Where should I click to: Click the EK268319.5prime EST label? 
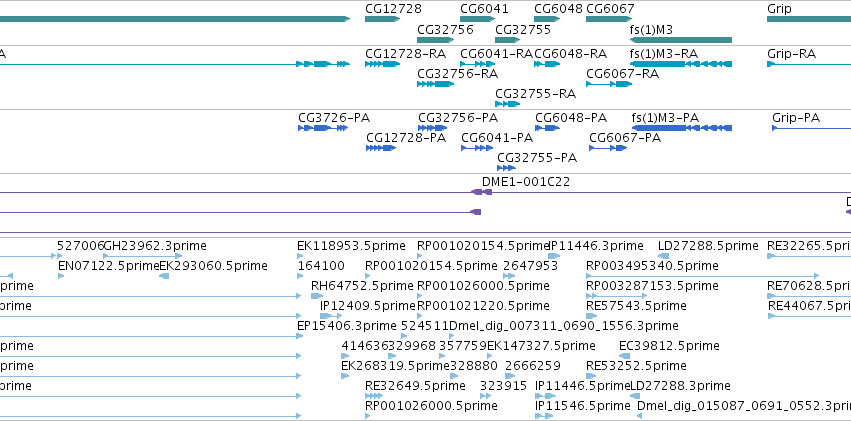395,366
